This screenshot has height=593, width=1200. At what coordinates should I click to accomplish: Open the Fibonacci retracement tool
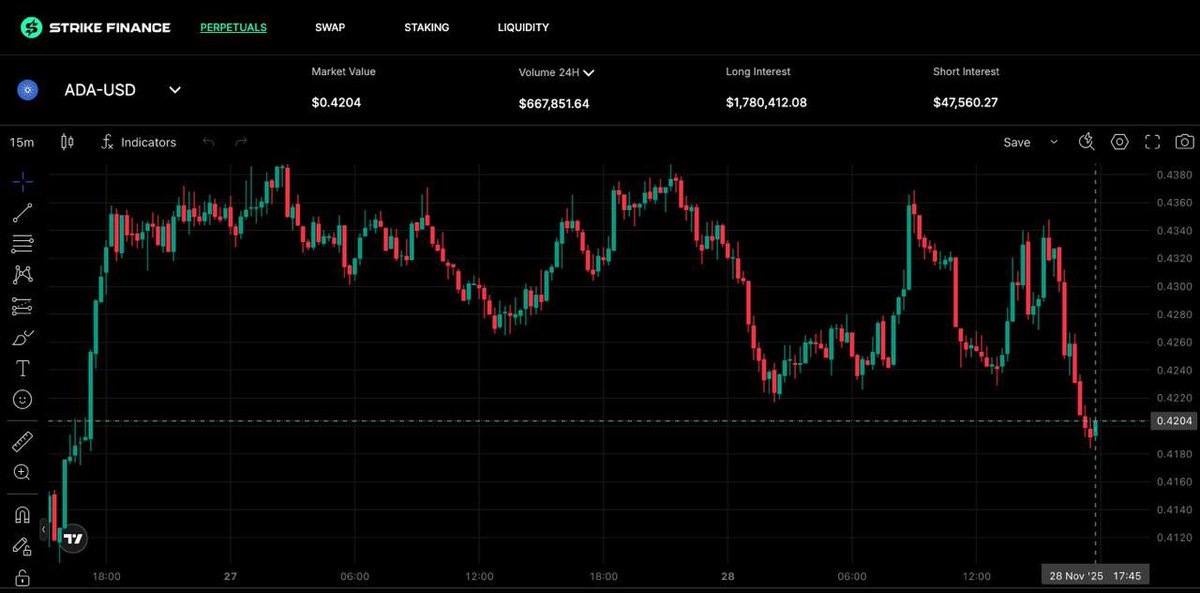22,243
